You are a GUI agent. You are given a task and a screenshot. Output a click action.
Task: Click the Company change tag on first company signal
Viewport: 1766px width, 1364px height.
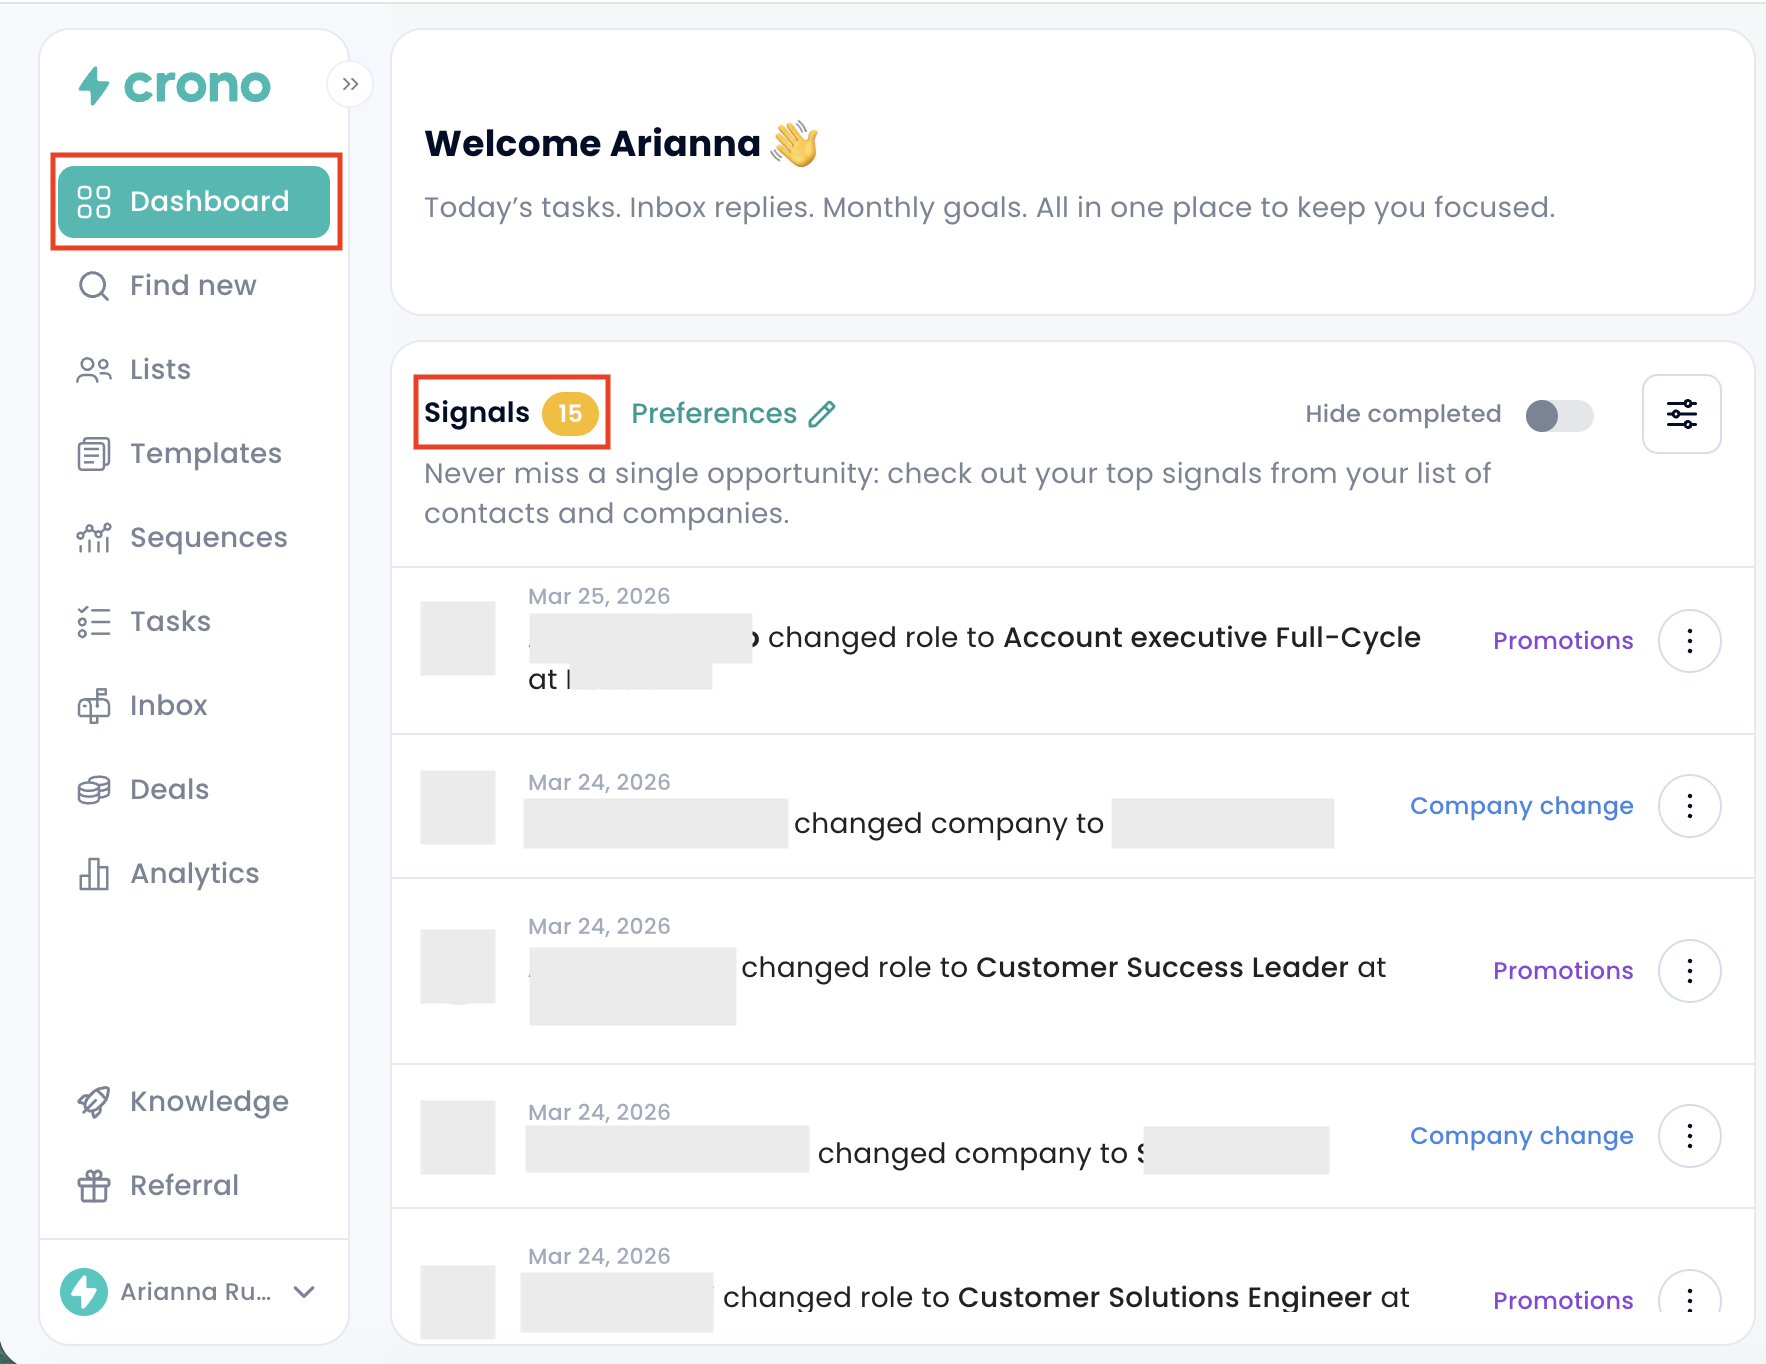click(1521, 806)
